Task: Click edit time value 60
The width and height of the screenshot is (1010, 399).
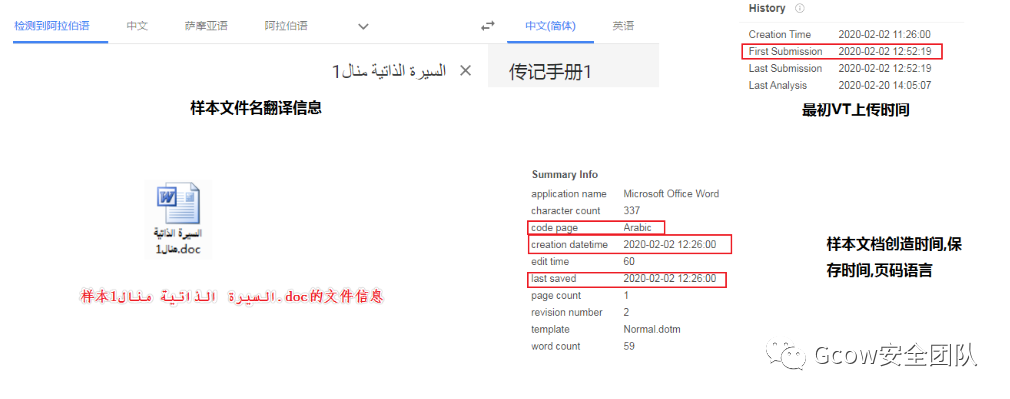Action: [629, 262]
